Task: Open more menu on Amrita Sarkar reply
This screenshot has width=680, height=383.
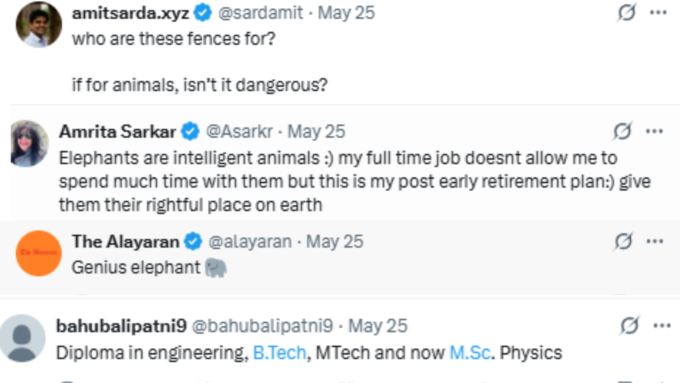Action: tap(654, 131)
